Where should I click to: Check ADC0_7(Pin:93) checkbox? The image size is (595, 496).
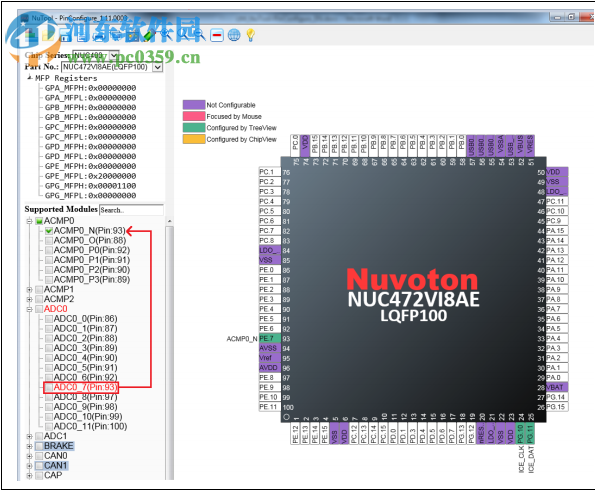click(x=49, y=387)
